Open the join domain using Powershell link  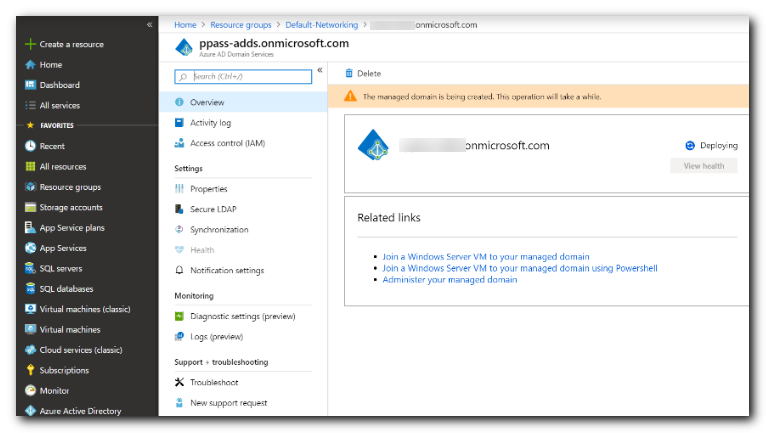click(x=520, y=268)
